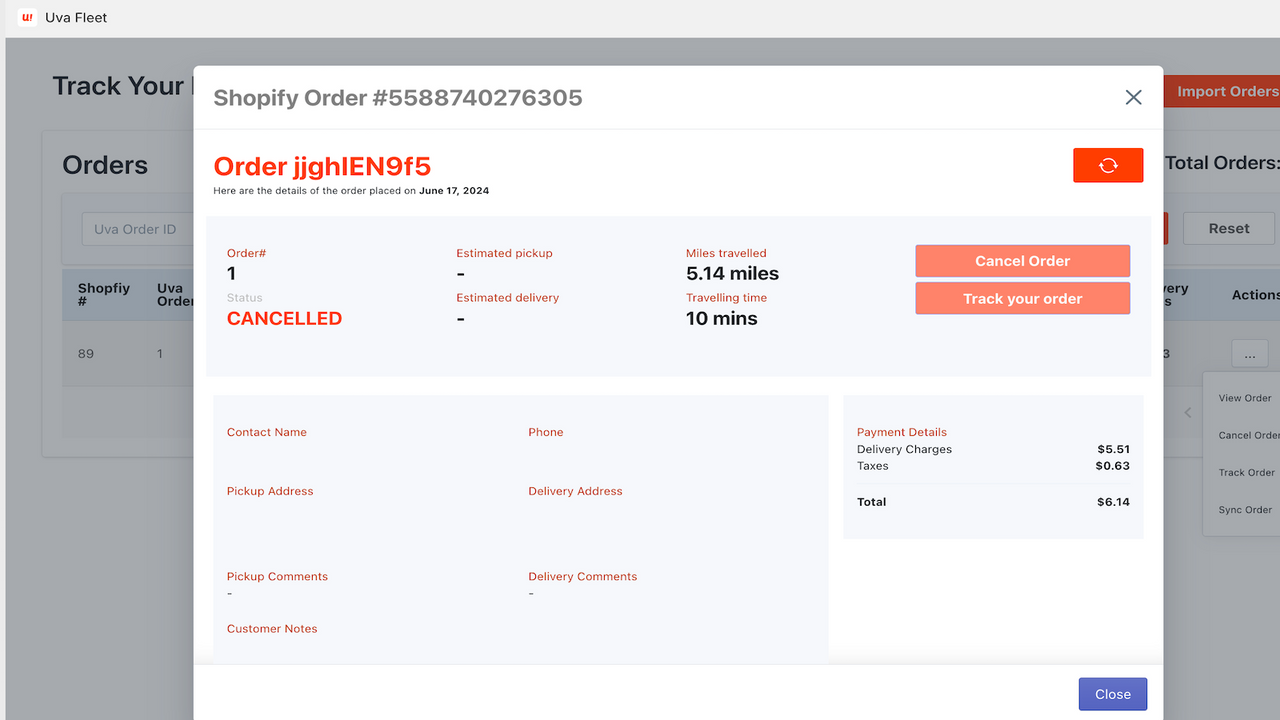Click the Shopfiy # column header
This screenshot has height=720, width=1280.
pos(104,294)
